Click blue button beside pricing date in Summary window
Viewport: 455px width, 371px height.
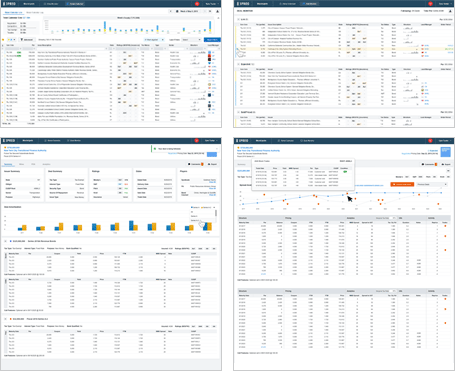pyautogui.click(x=212, y=154)
